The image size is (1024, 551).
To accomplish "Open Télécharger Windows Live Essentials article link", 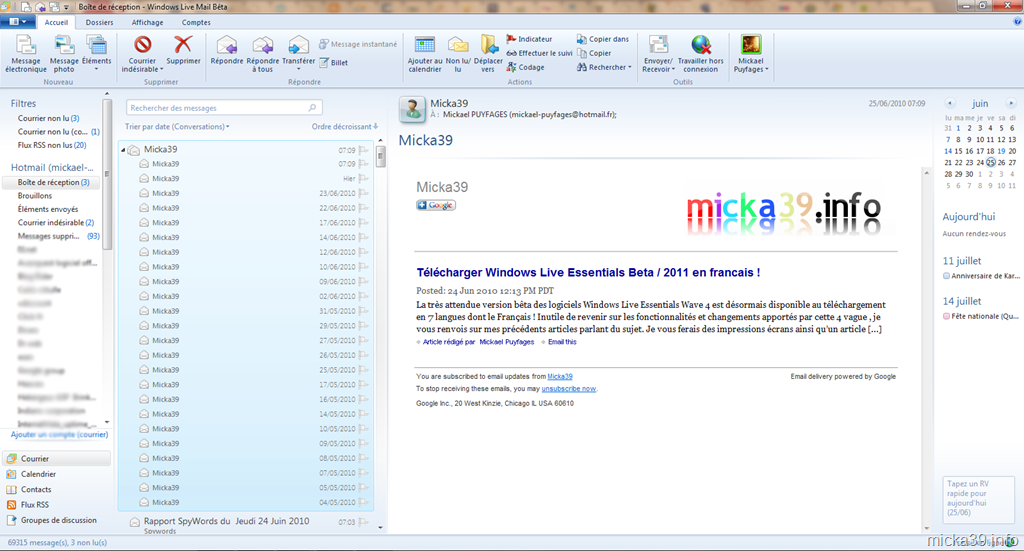I will pos(588,273).
